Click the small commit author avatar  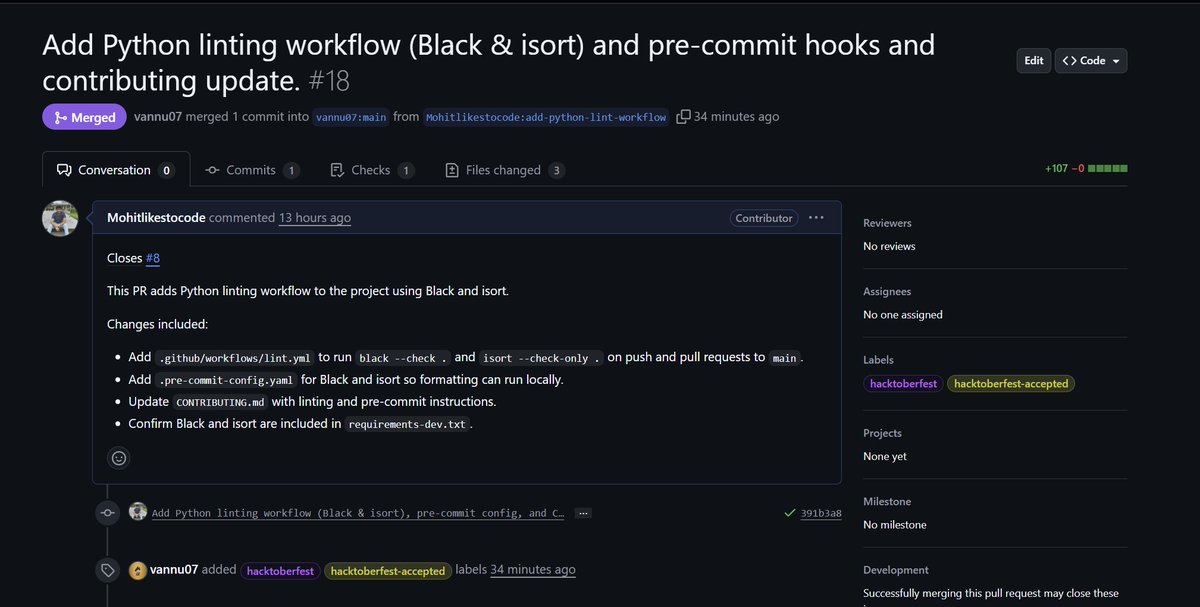click(x=138, y=512)
